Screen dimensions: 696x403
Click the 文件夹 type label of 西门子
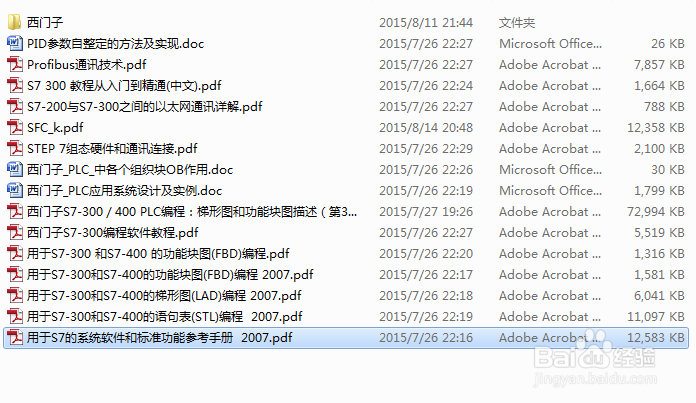tap(517, 22)
